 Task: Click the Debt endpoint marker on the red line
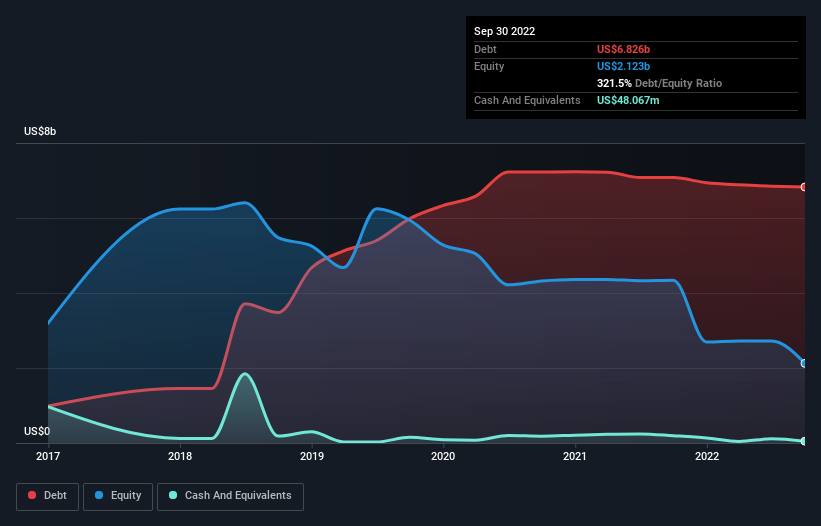(x=804, y=187)
